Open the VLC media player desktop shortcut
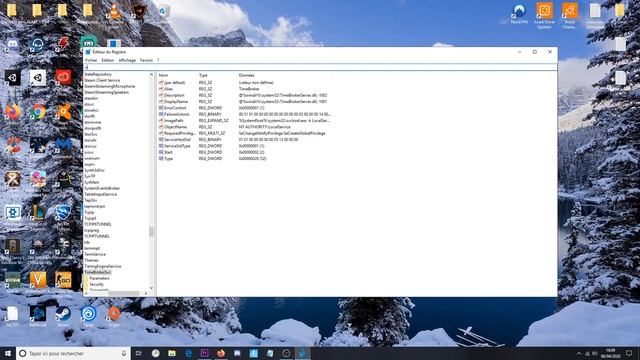The width and height of the screenshot is (640, 360). [114, 12]
